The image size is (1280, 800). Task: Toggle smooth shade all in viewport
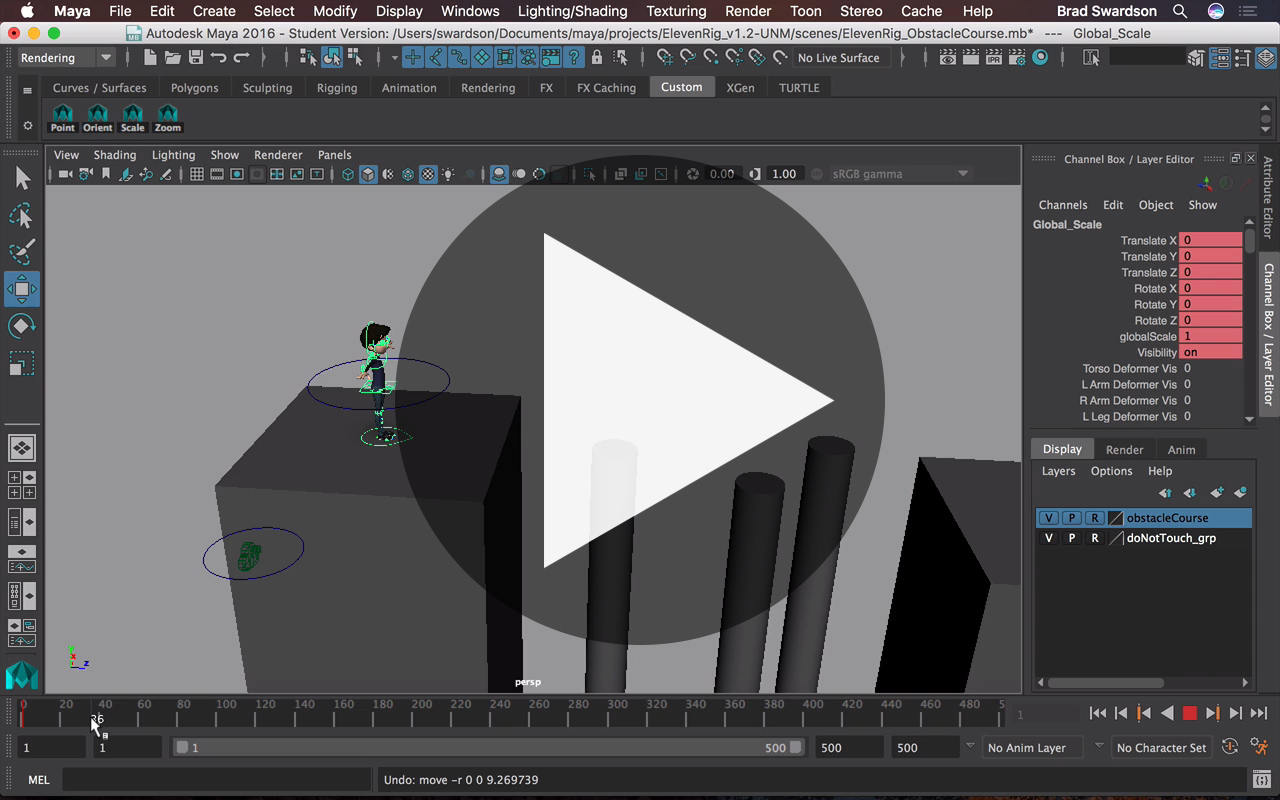pyautogui.click(x=368, y=174)
